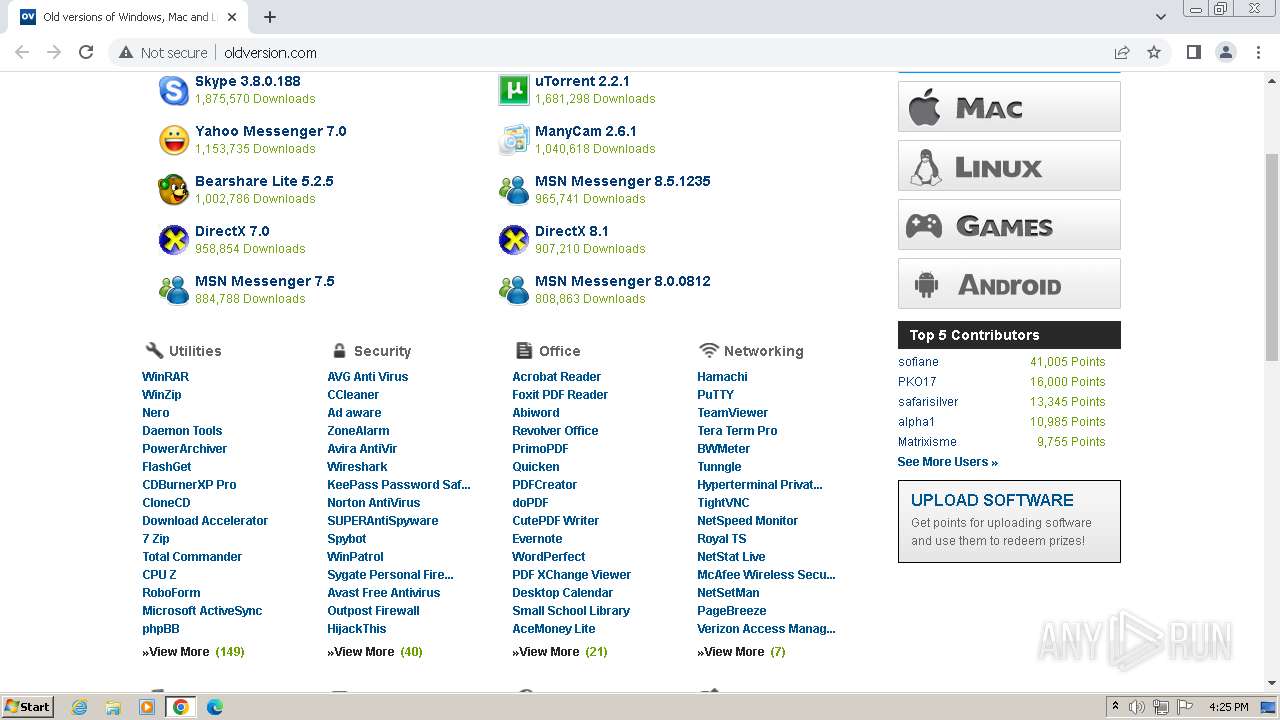Open contributor sofiane profile
This screenshot has width=1280, height=720.
click(918, 362)
